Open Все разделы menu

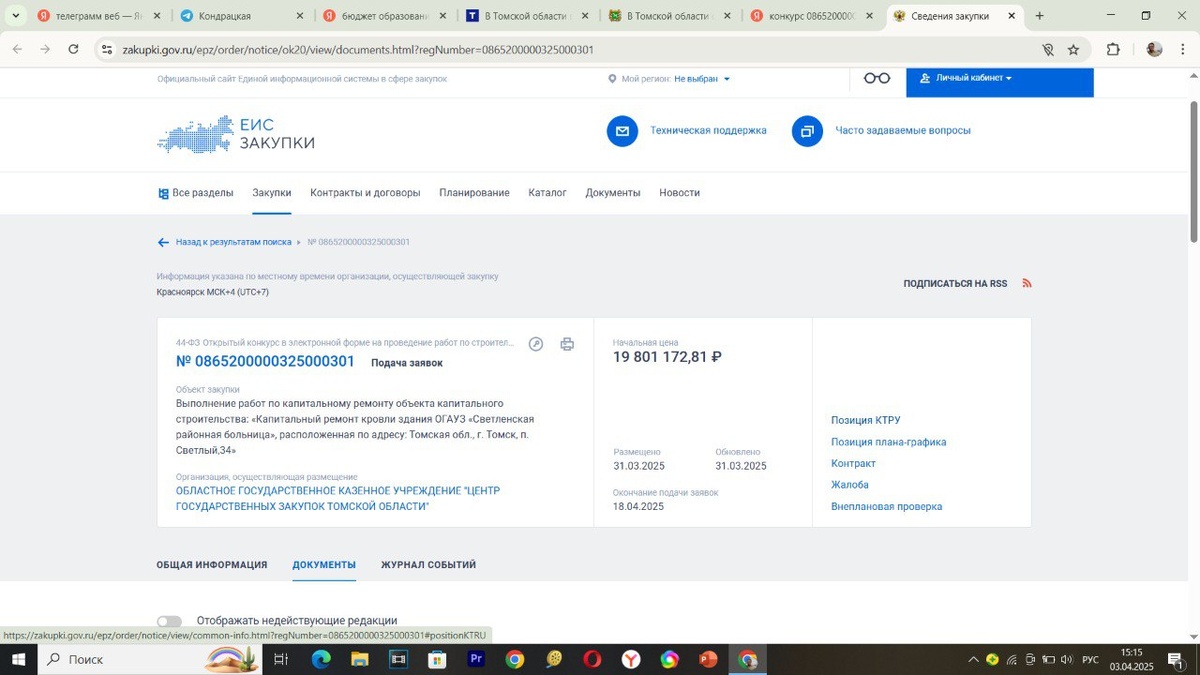tap(196, 193)
